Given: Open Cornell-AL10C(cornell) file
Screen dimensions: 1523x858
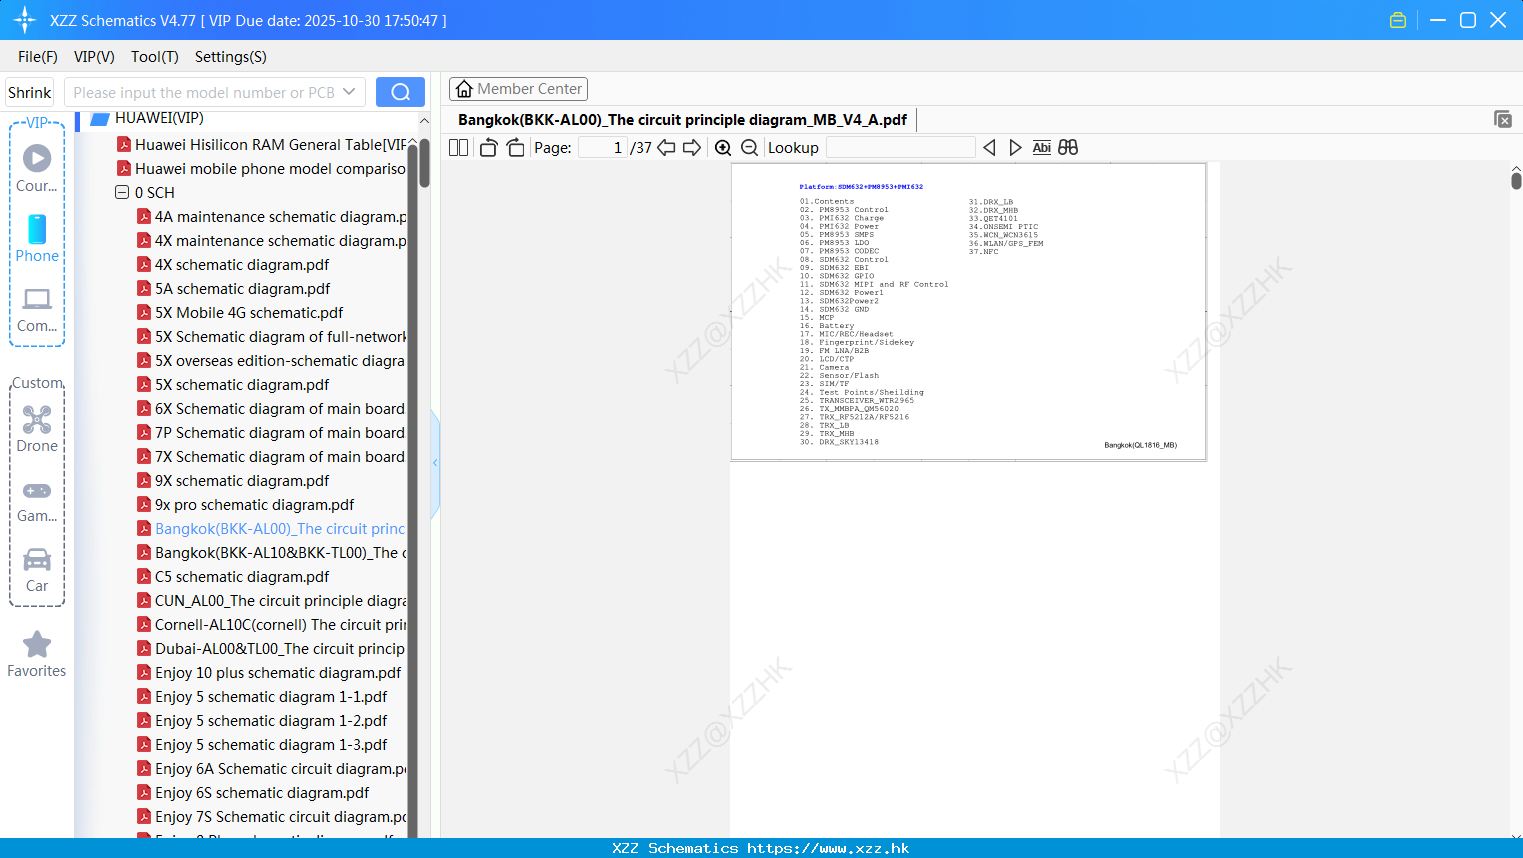Looking at the screenshot, I should click(x=280, y=625).
